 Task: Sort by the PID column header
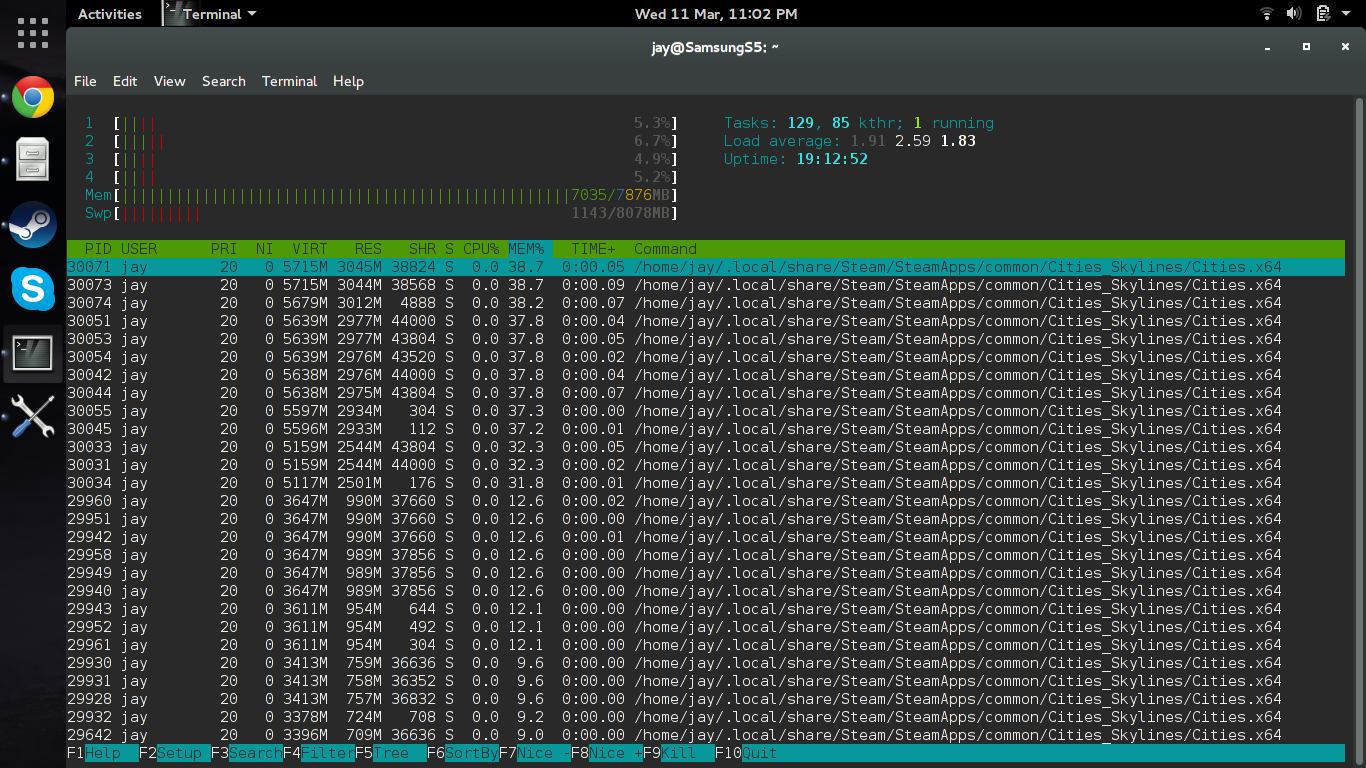tap(98, 249)
